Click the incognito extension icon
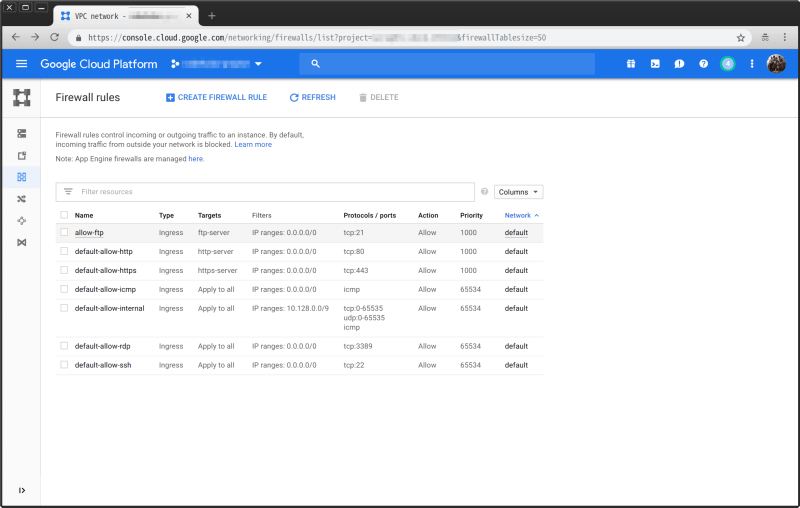The image size is (800, 508). (x=765, y=37)
